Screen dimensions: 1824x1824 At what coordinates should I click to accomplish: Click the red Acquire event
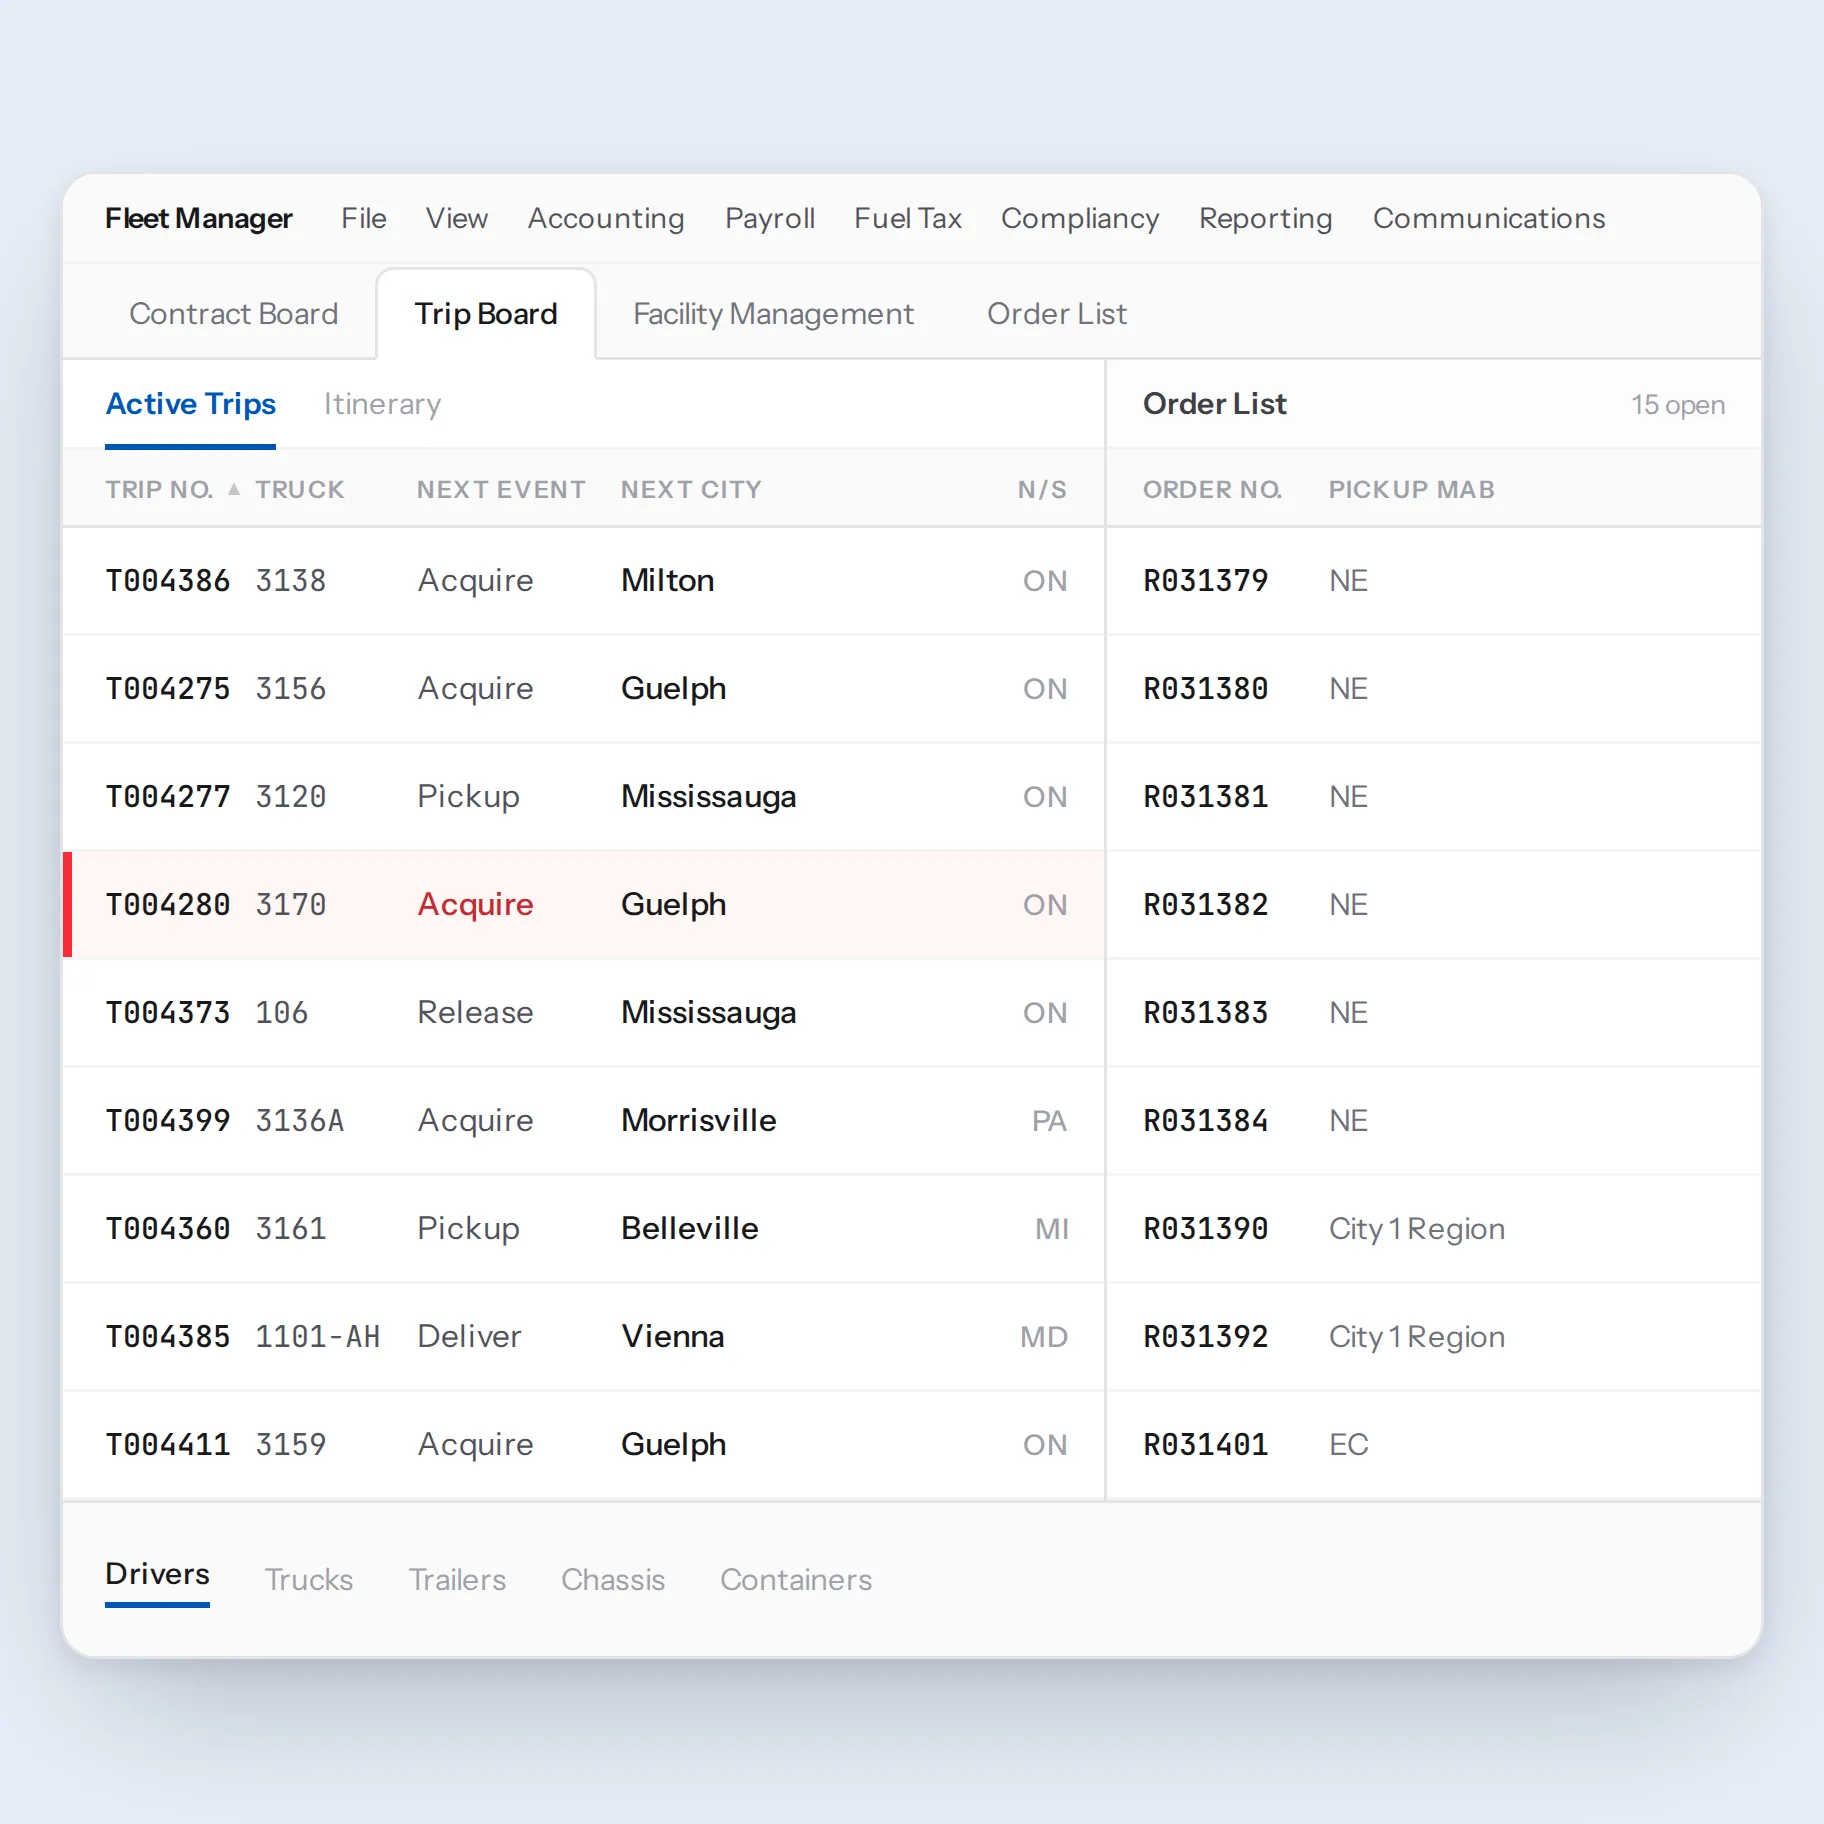point(475,905)
